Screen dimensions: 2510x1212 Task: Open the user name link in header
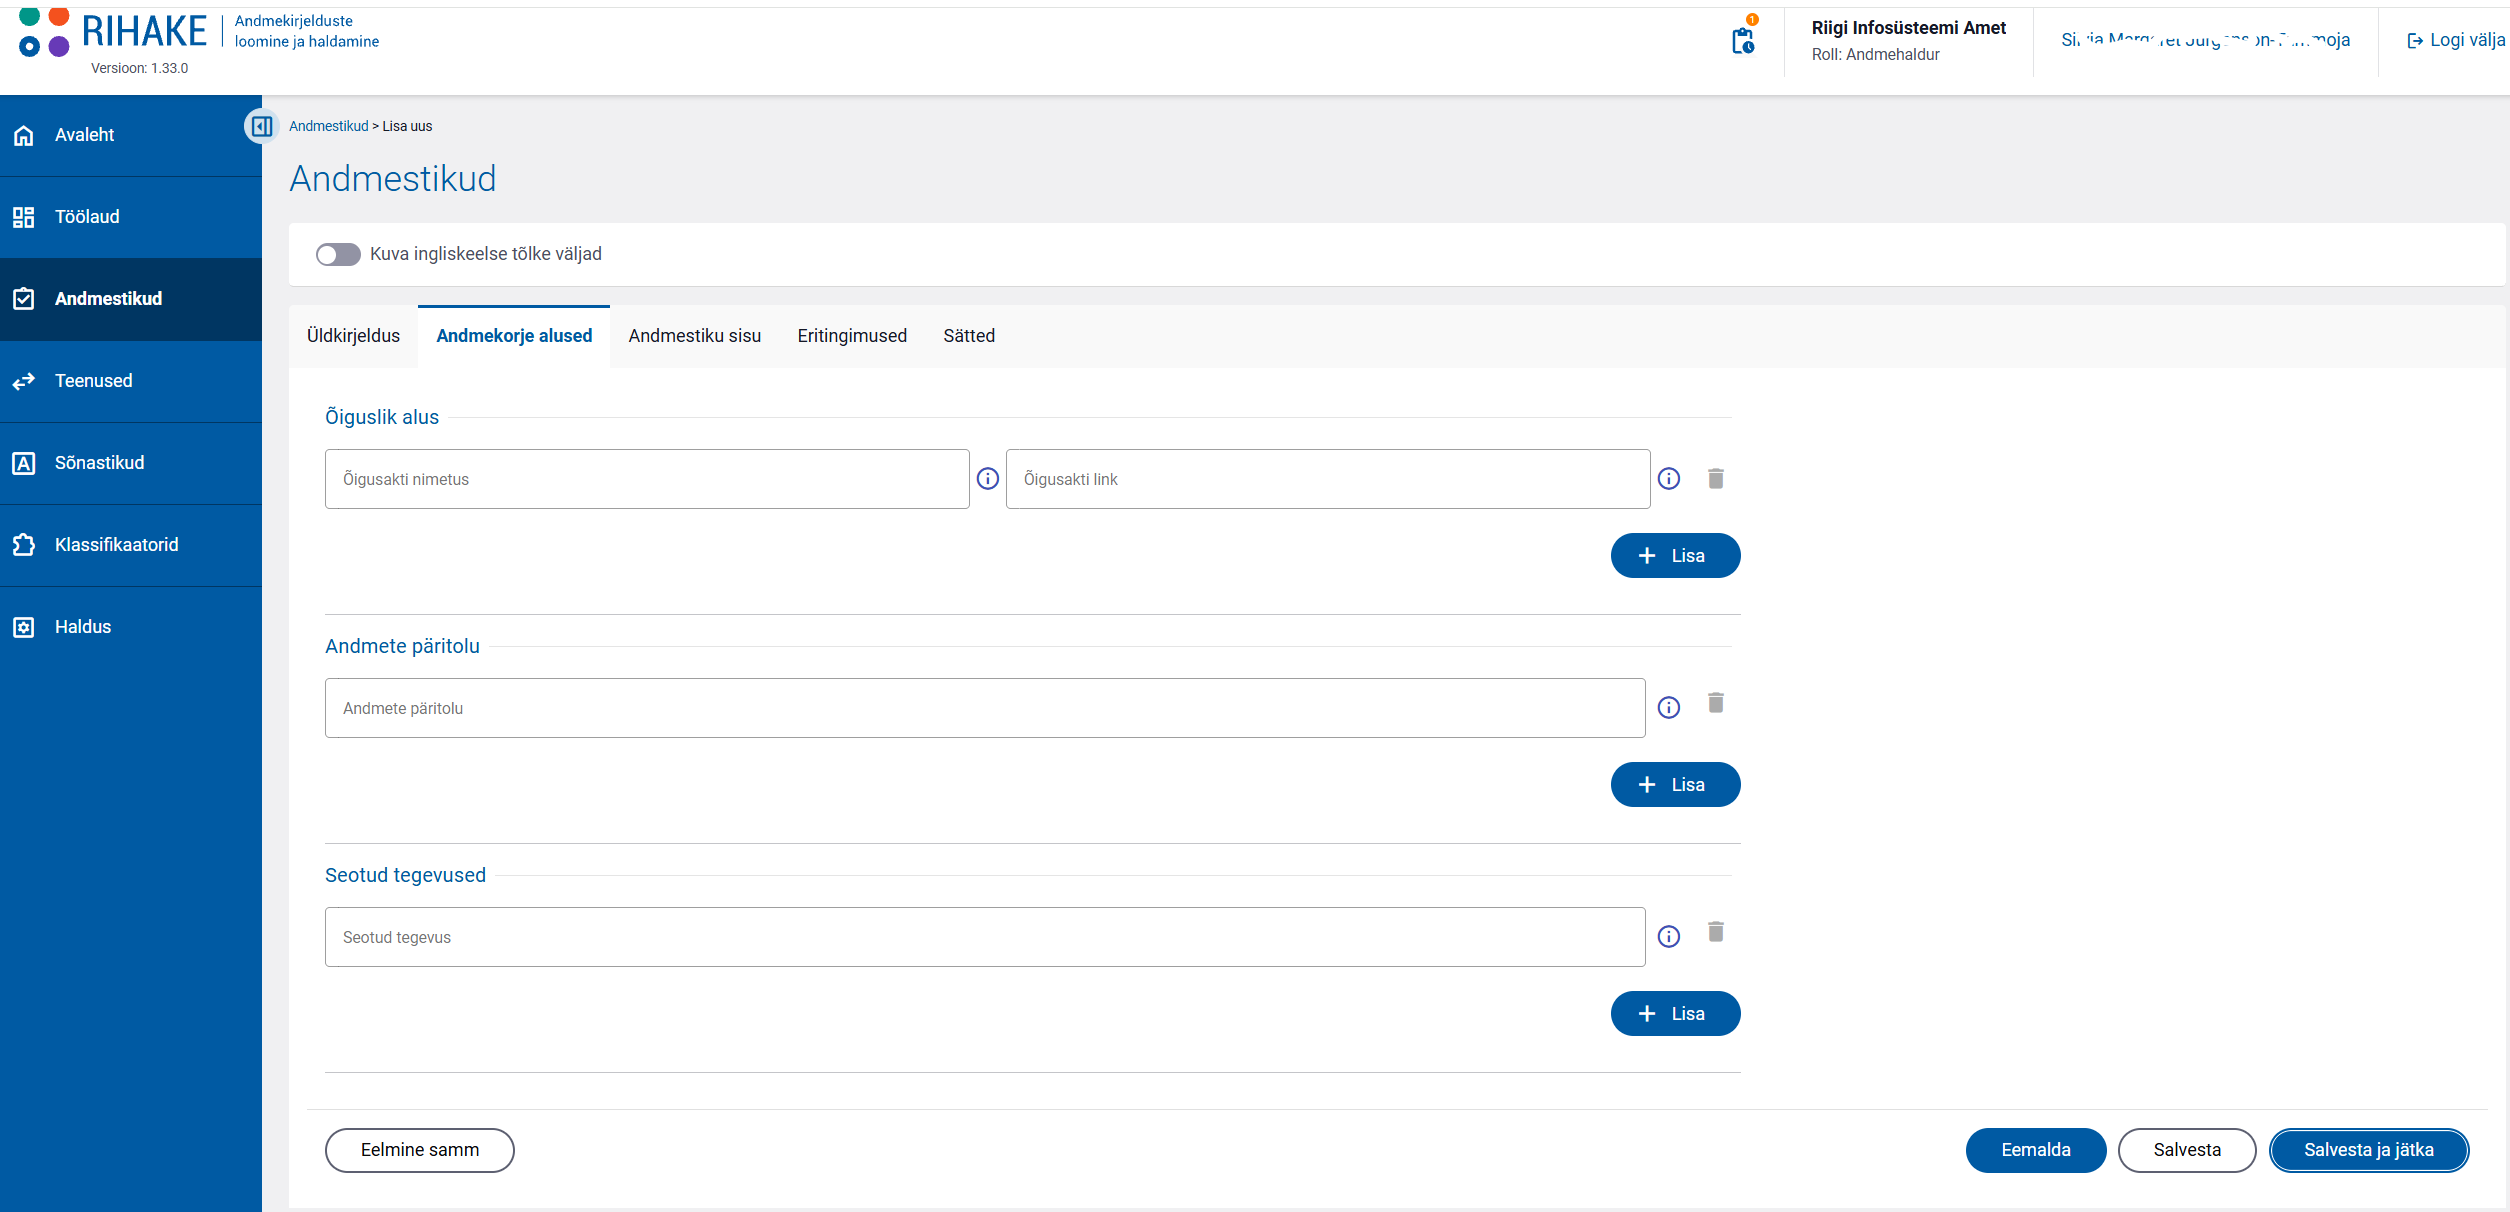coord(2206,40)
